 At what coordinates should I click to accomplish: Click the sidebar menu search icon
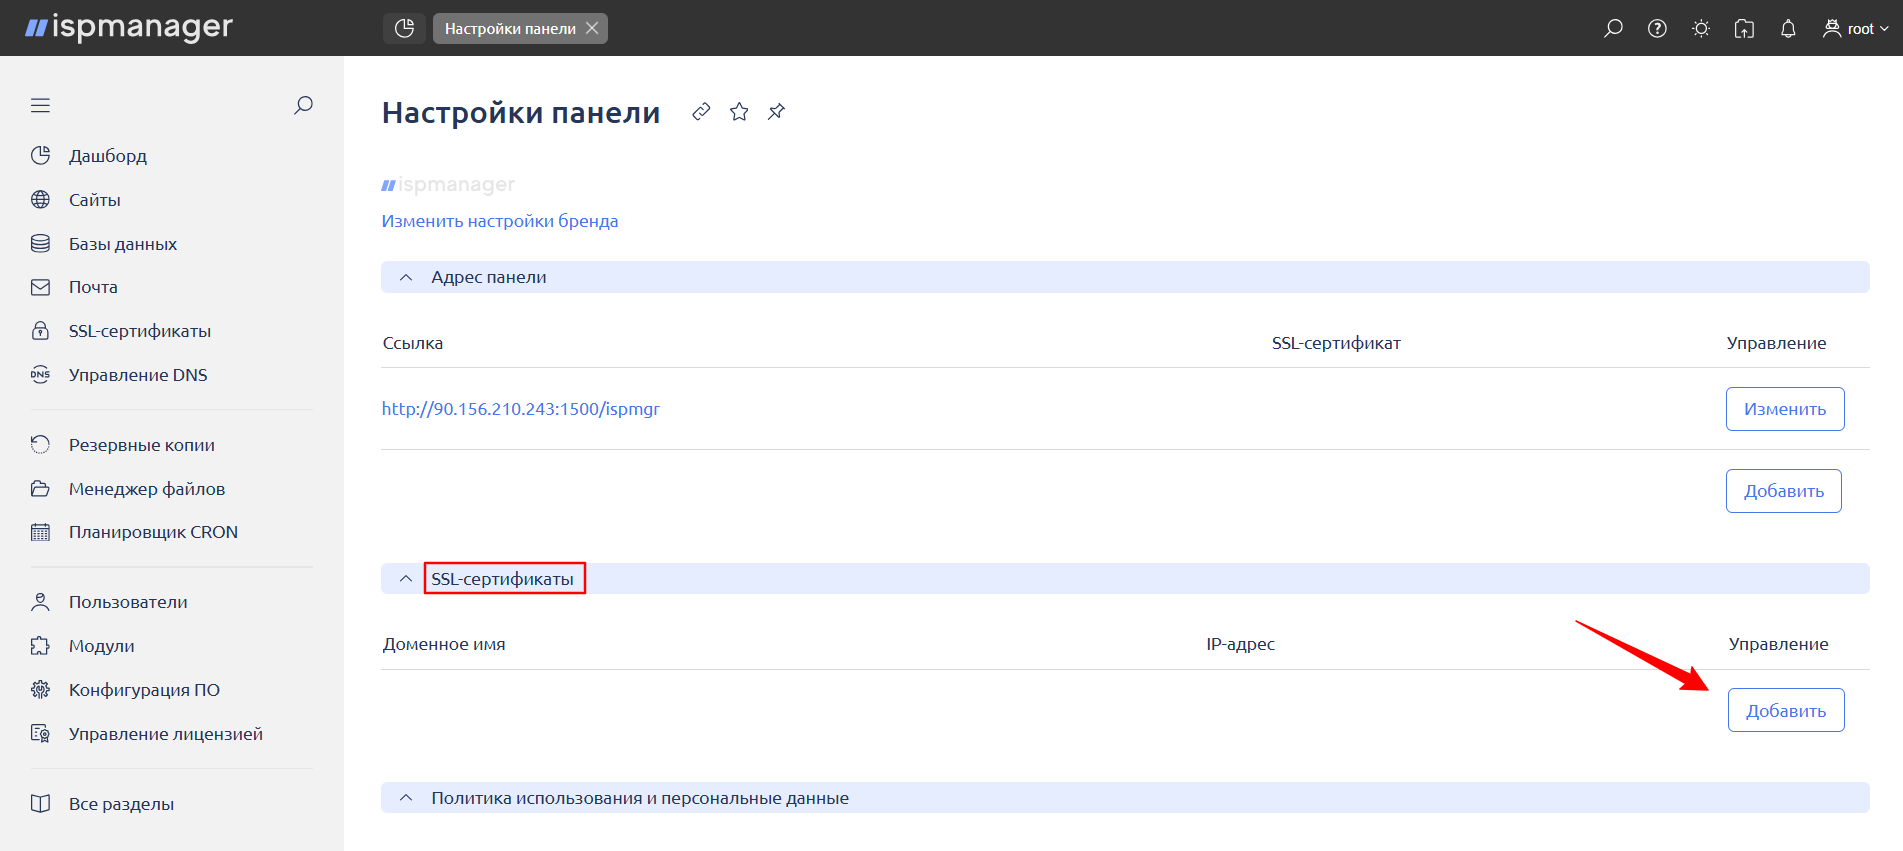click(x=303, y=105)
